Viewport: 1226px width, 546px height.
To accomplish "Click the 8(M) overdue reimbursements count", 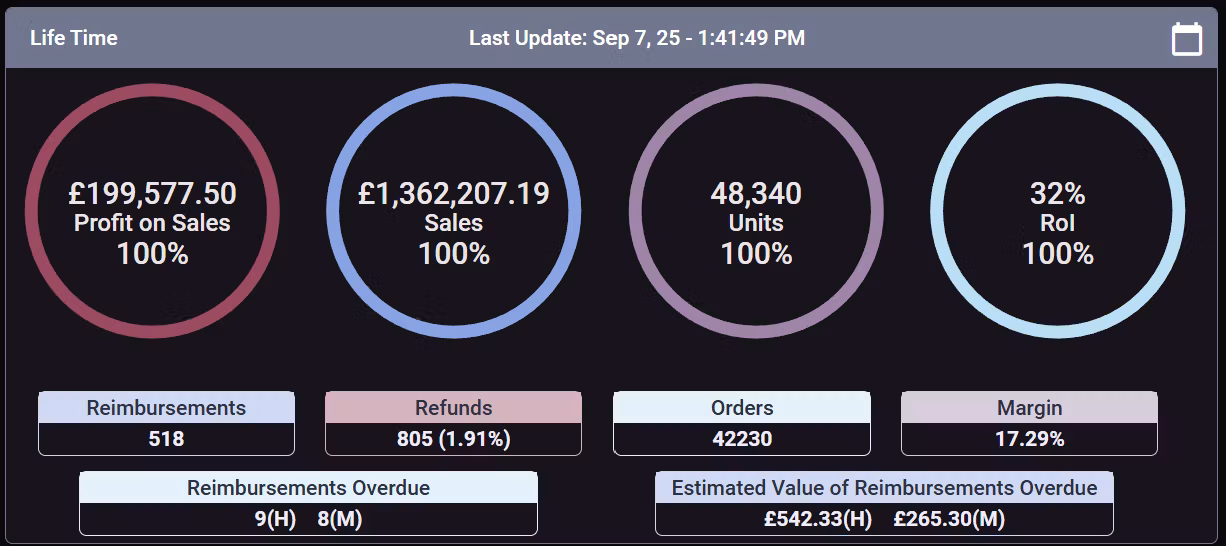I will tap(339, 519).
